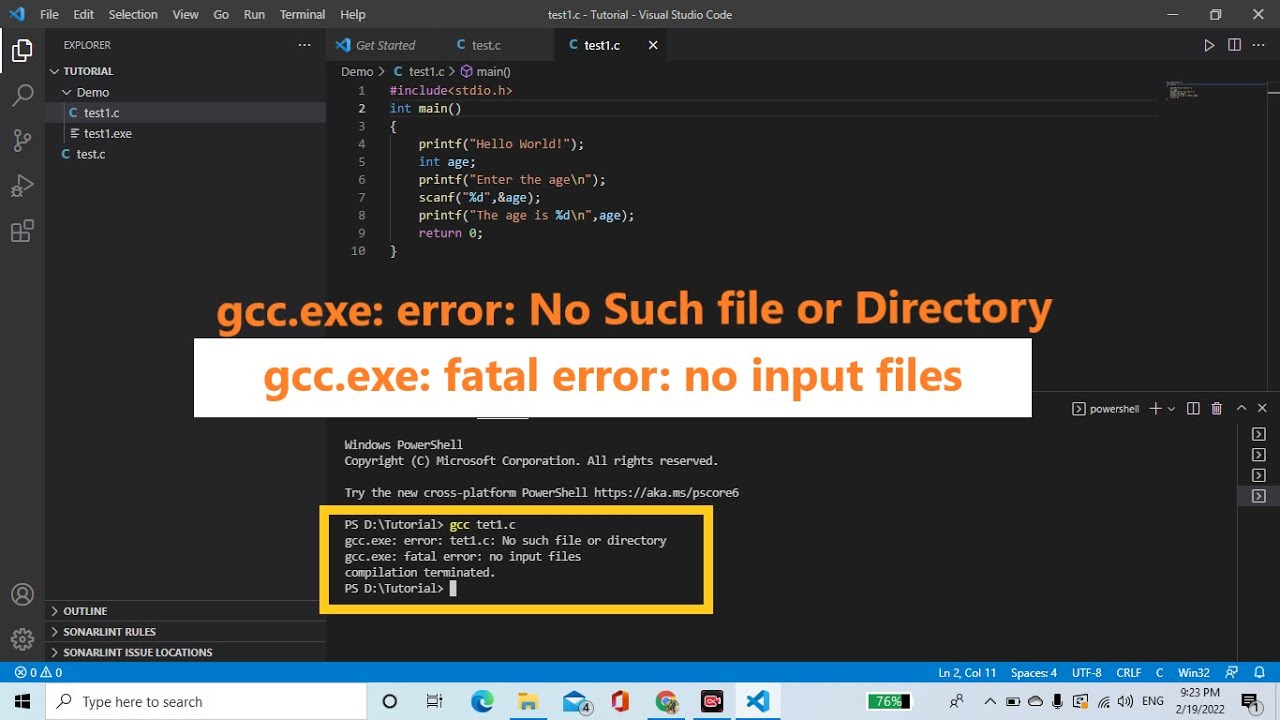This screenshot has width=1280, height=720.
Task: Show hidden system tray icons chevron
Action: (990, 701)
